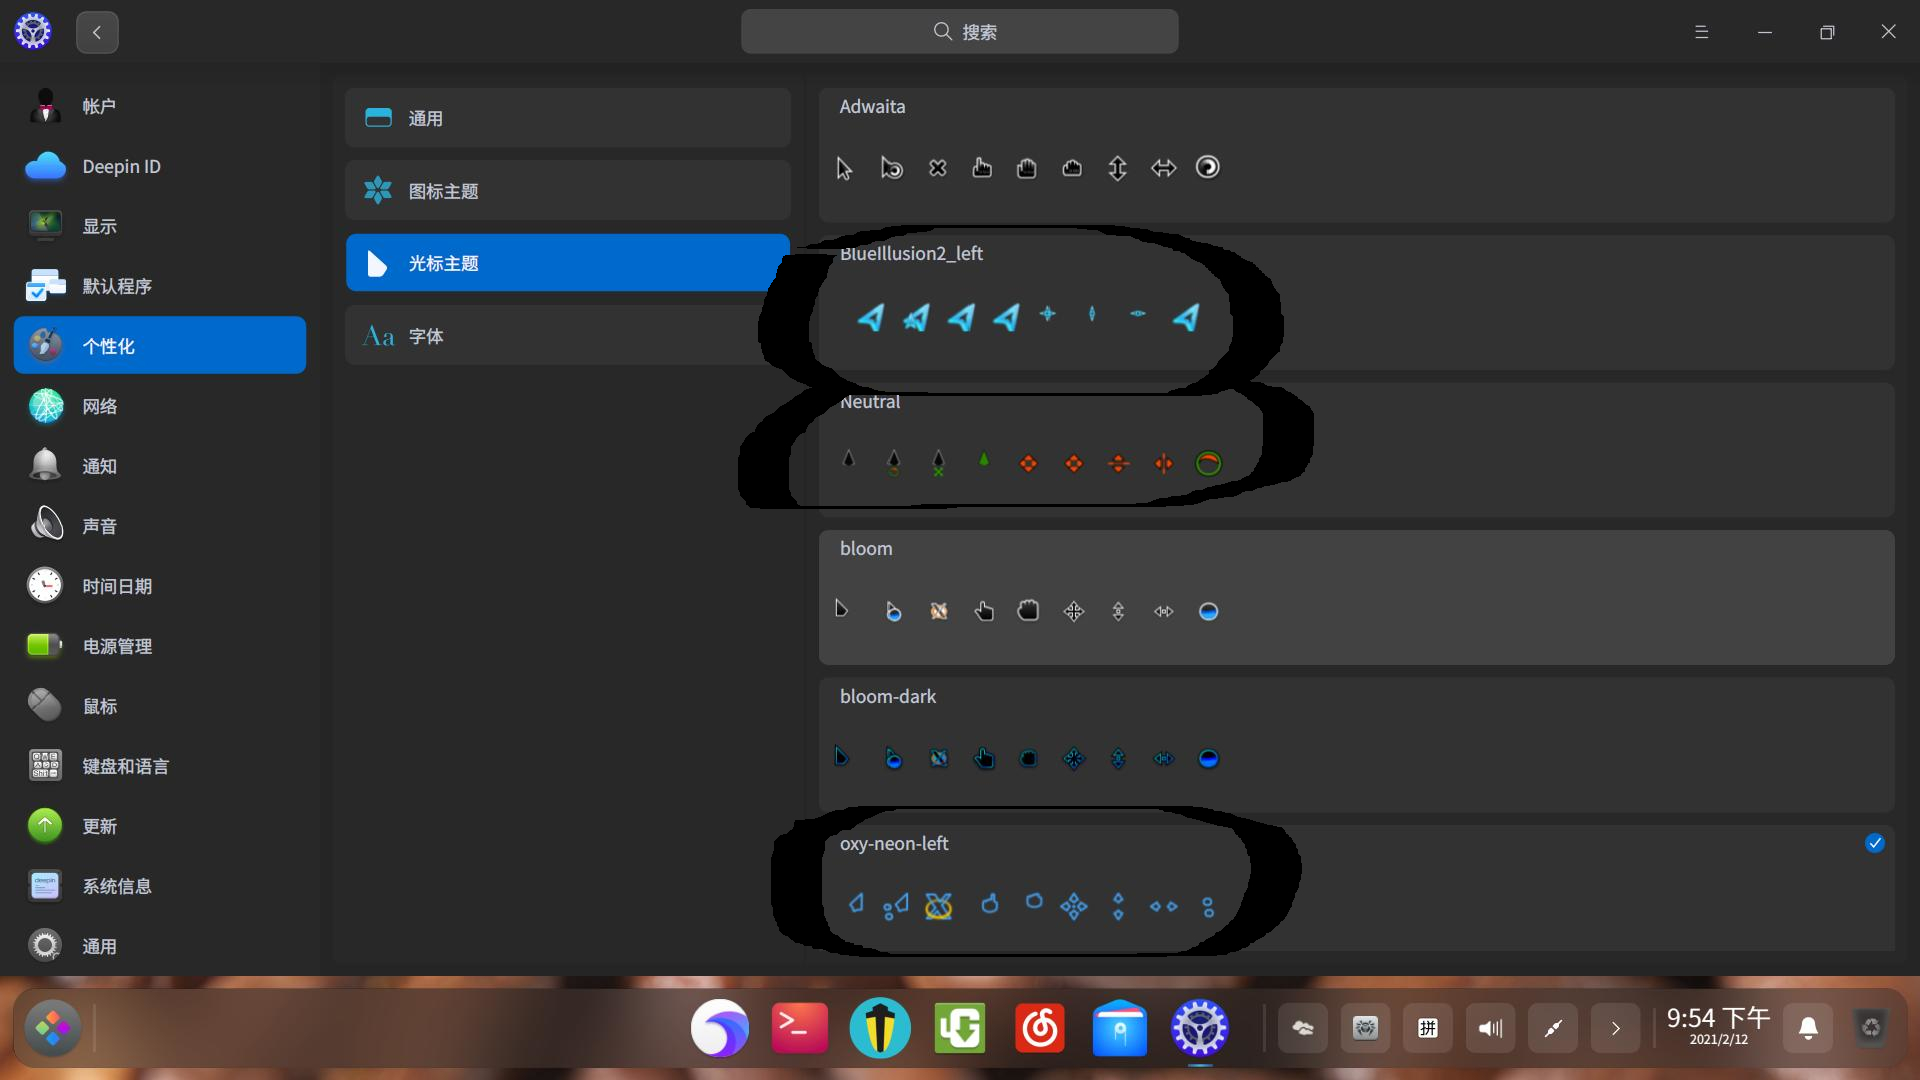Choose the bloom-dark cursor theme
The height and width of the screenshot is (1080, 1920).
click(1355, 744)
